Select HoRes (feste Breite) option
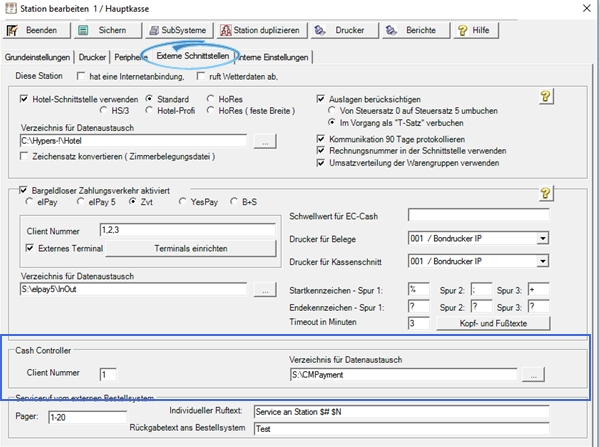 (x=210, y=110)
